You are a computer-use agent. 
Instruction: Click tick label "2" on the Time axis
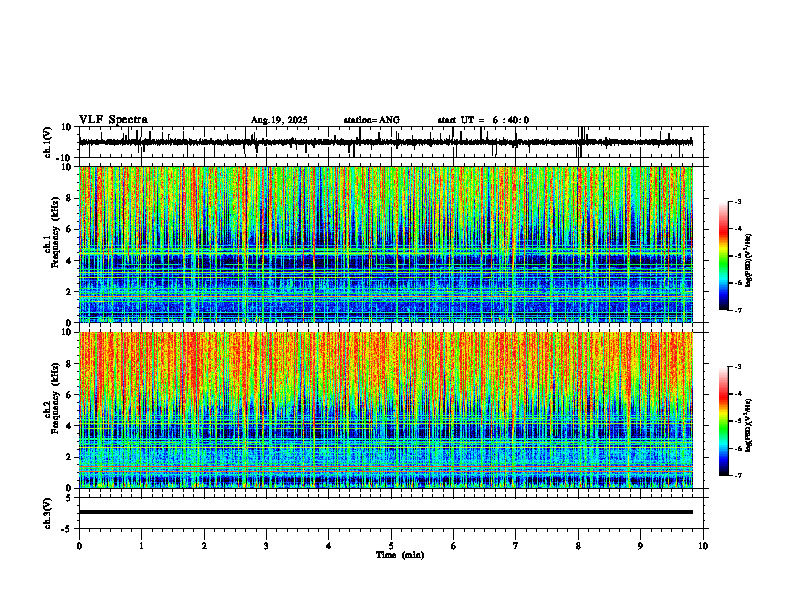[204, 546]
